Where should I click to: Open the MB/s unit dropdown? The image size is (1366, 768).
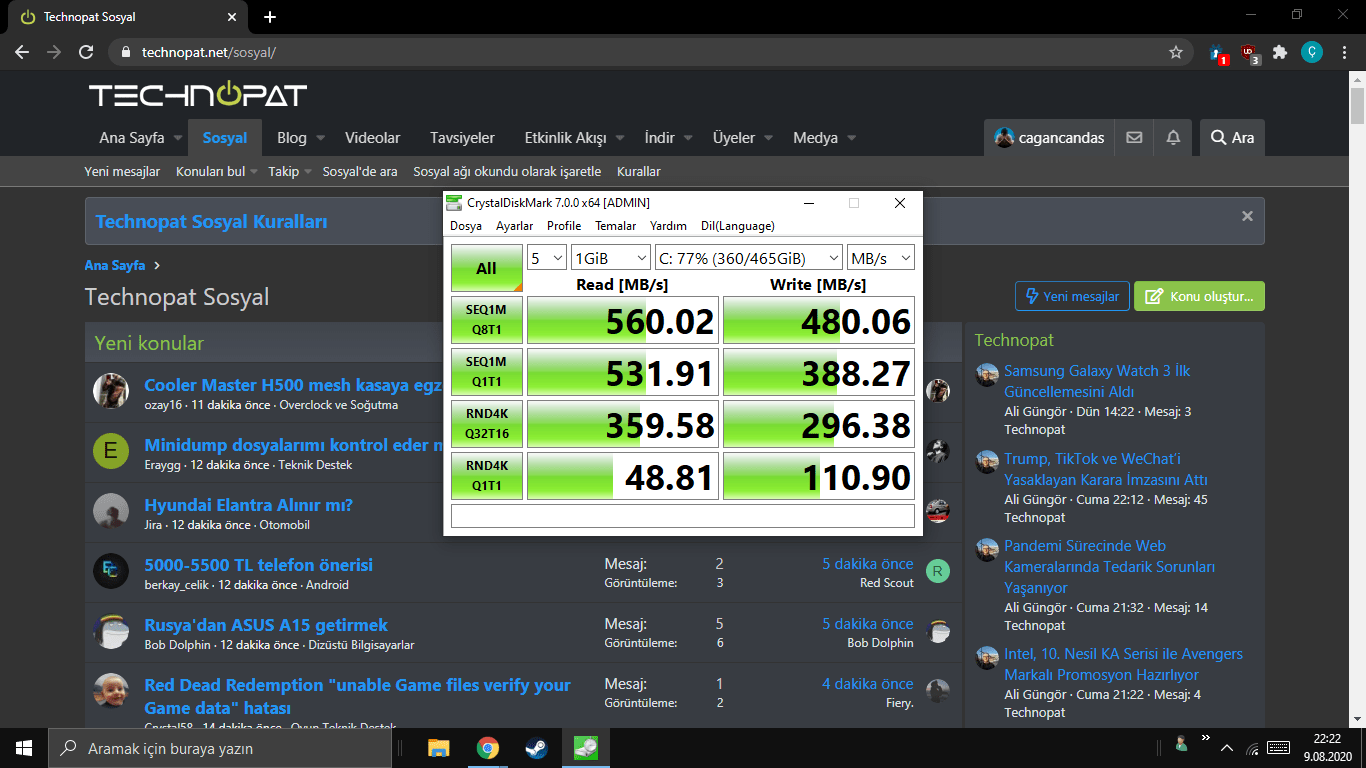[880, 258]
